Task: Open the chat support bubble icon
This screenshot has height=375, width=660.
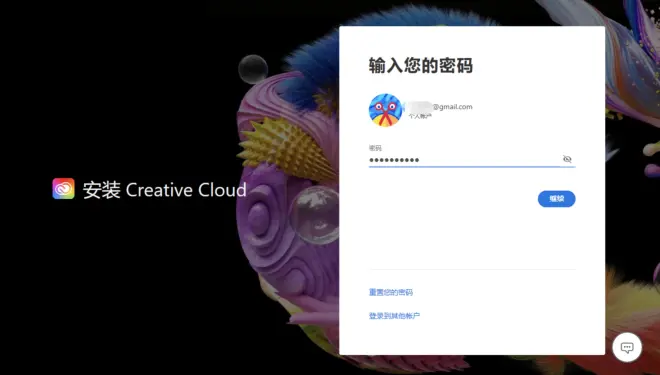Action: [627, 347]
